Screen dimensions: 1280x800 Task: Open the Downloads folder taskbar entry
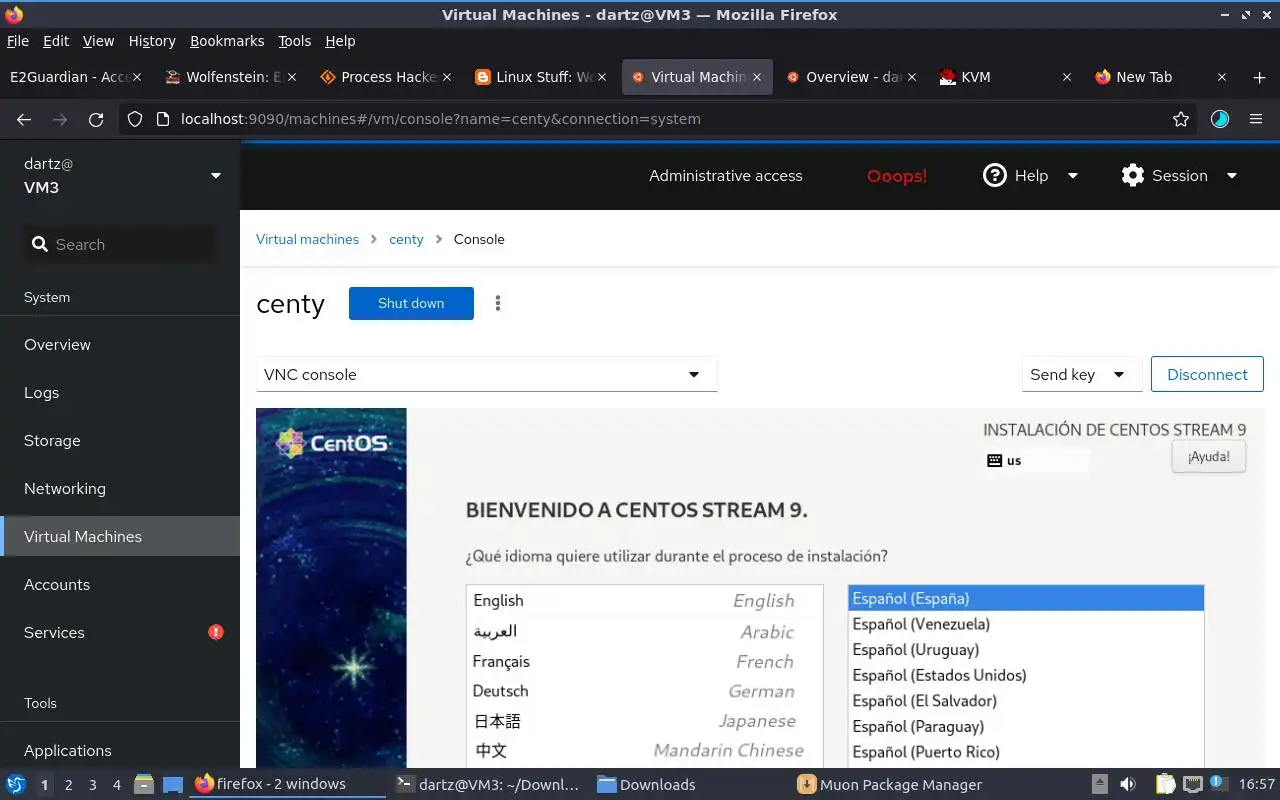tap(687, 784)
